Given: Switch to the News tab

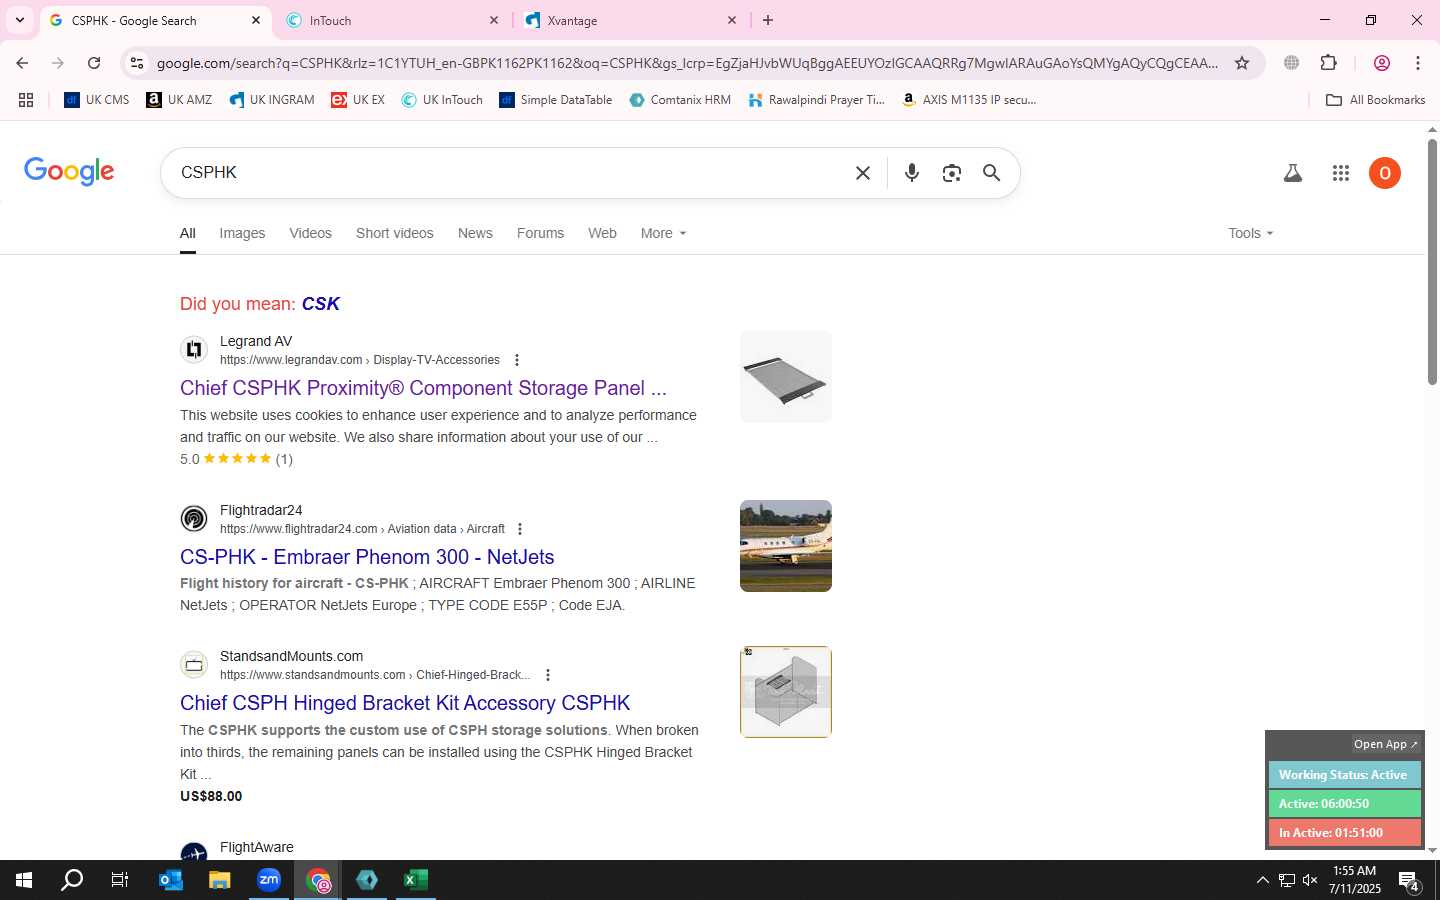Looking at the screenshot, I should 475,233.
